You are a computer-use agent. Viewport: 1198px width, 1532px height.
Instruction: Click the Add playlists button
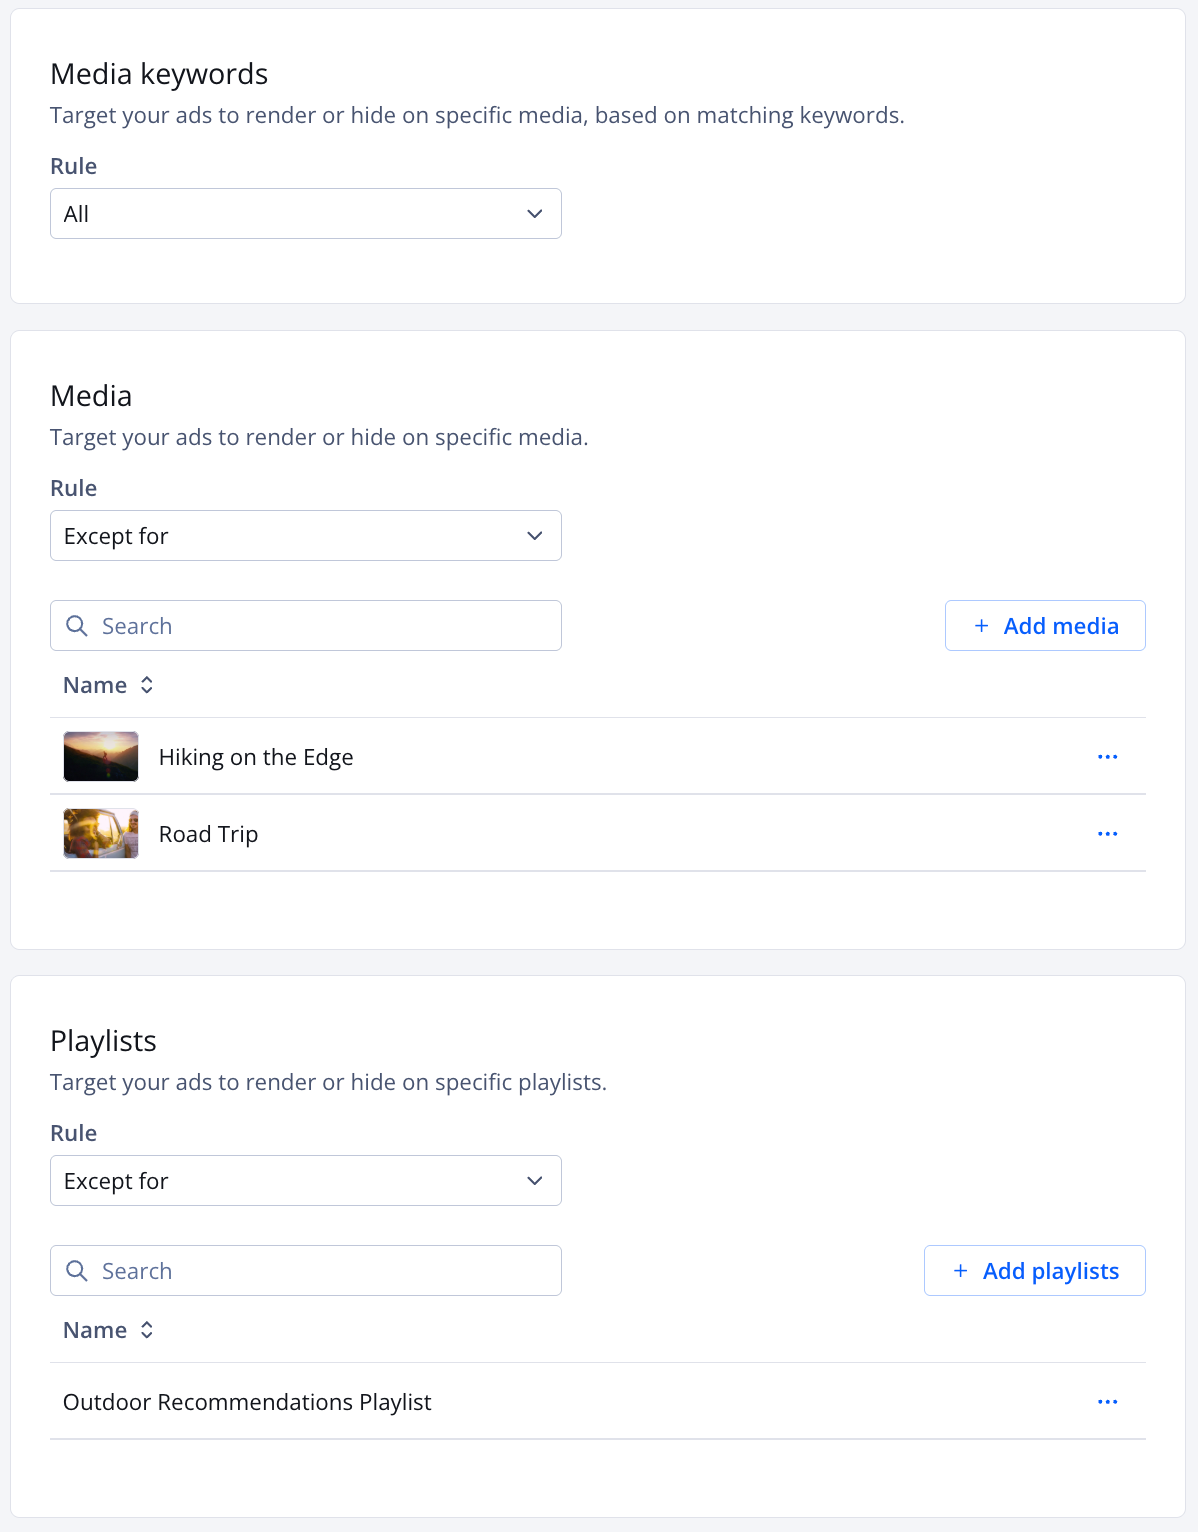[1034, 1270]
